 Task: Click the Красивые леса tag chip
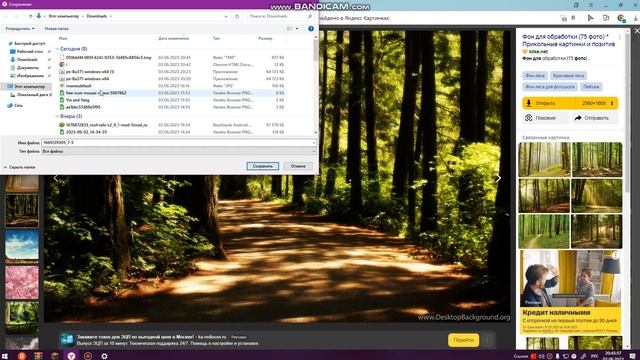pos(568,76)
